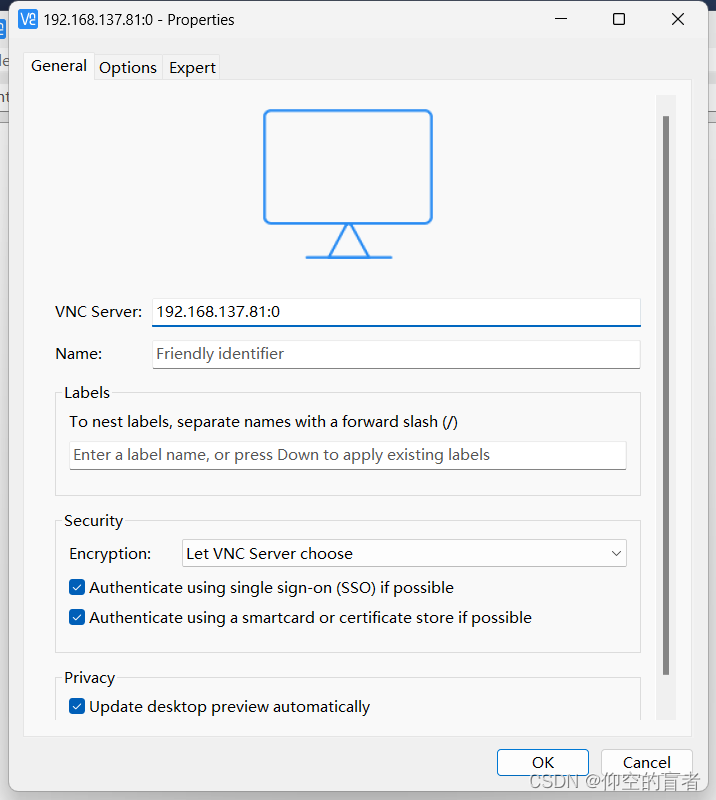Minimize the Properties window
This screenshot has width=716, height=800.
561,19
